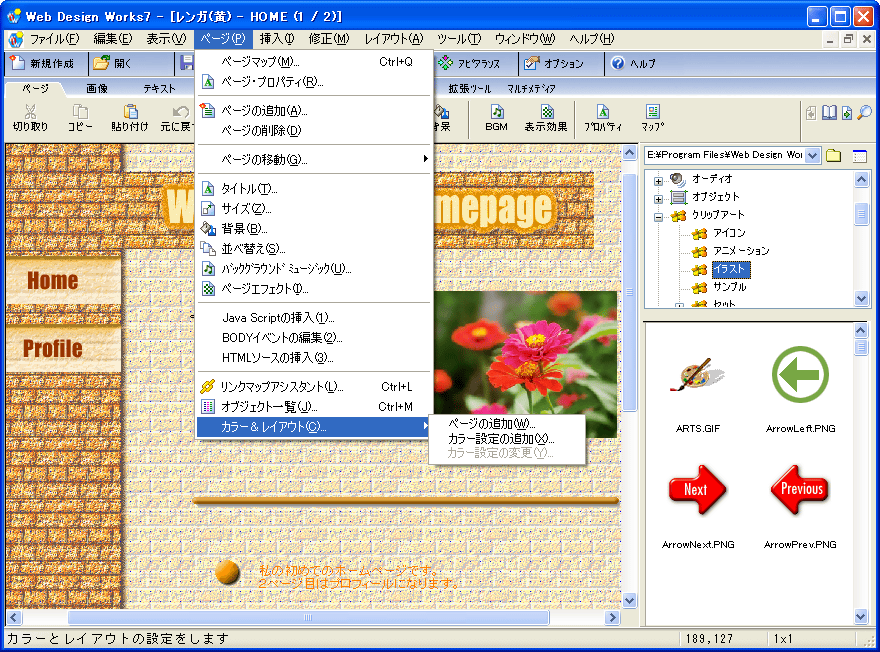Expand the オブジェクト tree node
The width and height of the screenshot is (880, 652).
659,199
